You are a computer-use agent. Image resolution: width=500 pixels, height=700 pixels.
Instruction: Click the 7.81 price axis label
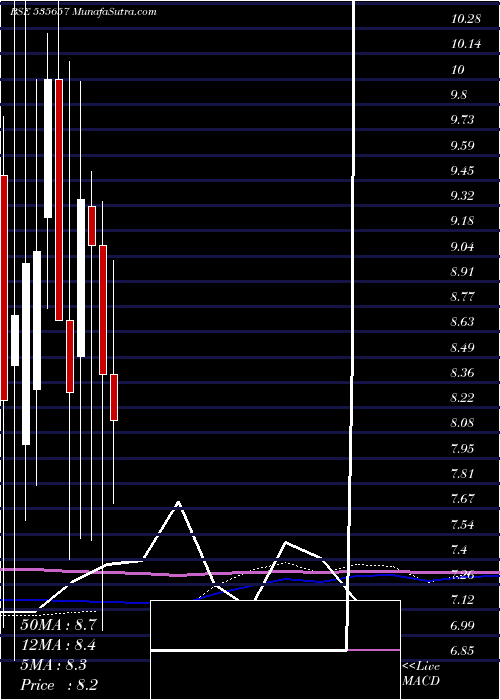tap(462, 473)
